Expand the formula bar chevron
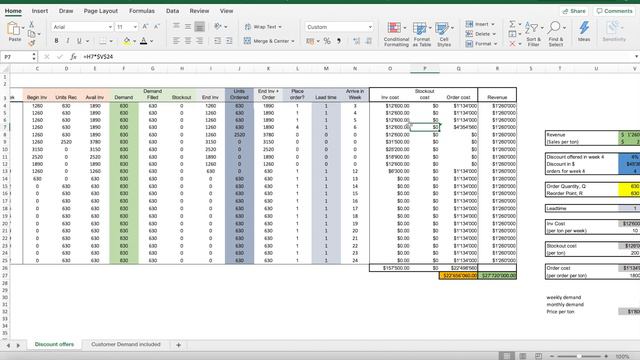This screenshot has height=360, width=640. tap(636, 57)
